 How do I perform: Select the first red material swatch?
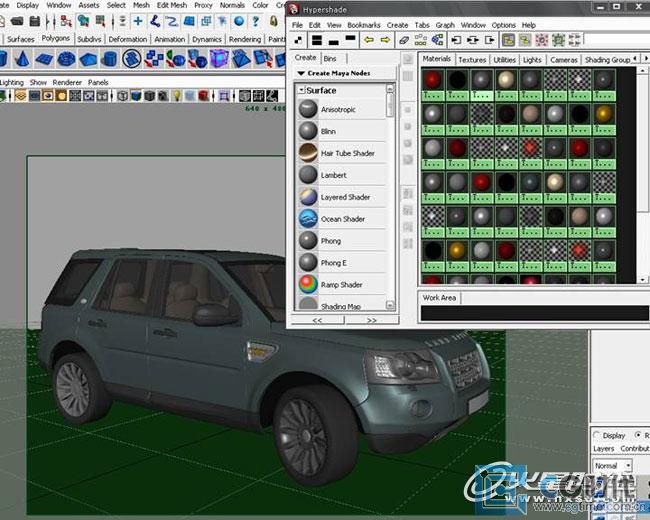click(433, 80)
